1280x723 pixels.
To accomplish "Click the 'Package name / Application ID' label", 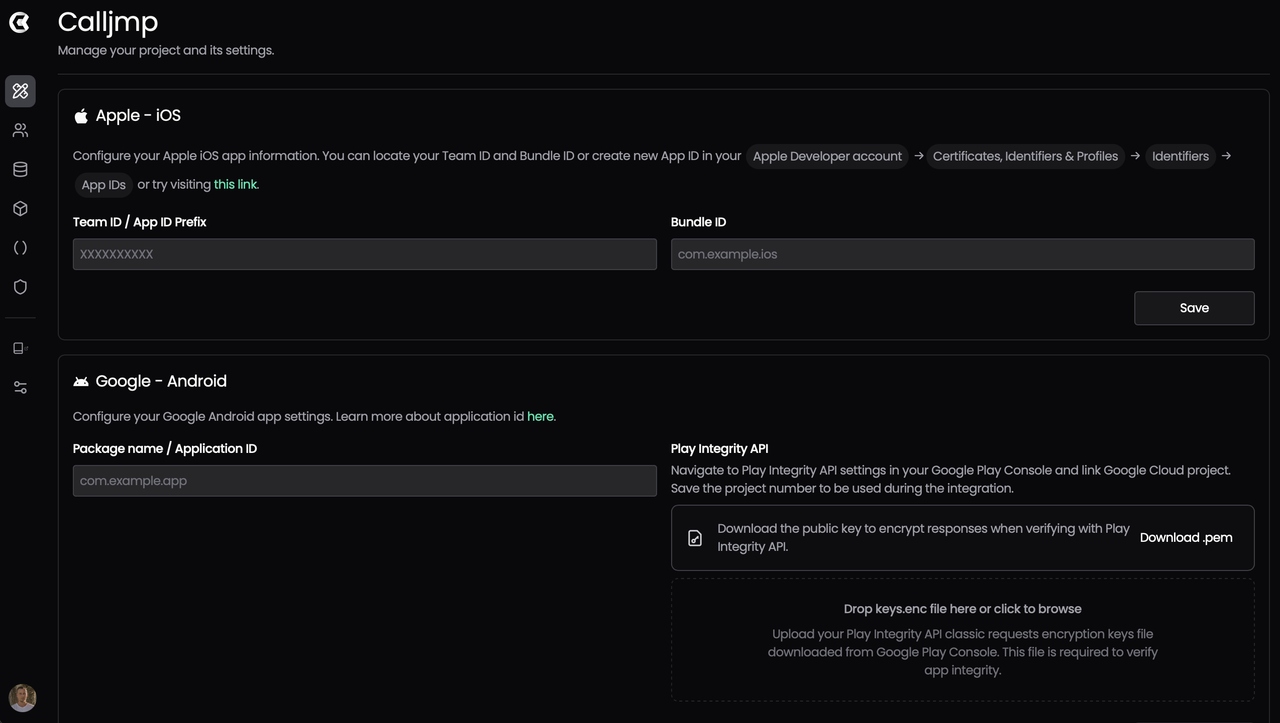I will pyautogui.click(x=165, y=449).
